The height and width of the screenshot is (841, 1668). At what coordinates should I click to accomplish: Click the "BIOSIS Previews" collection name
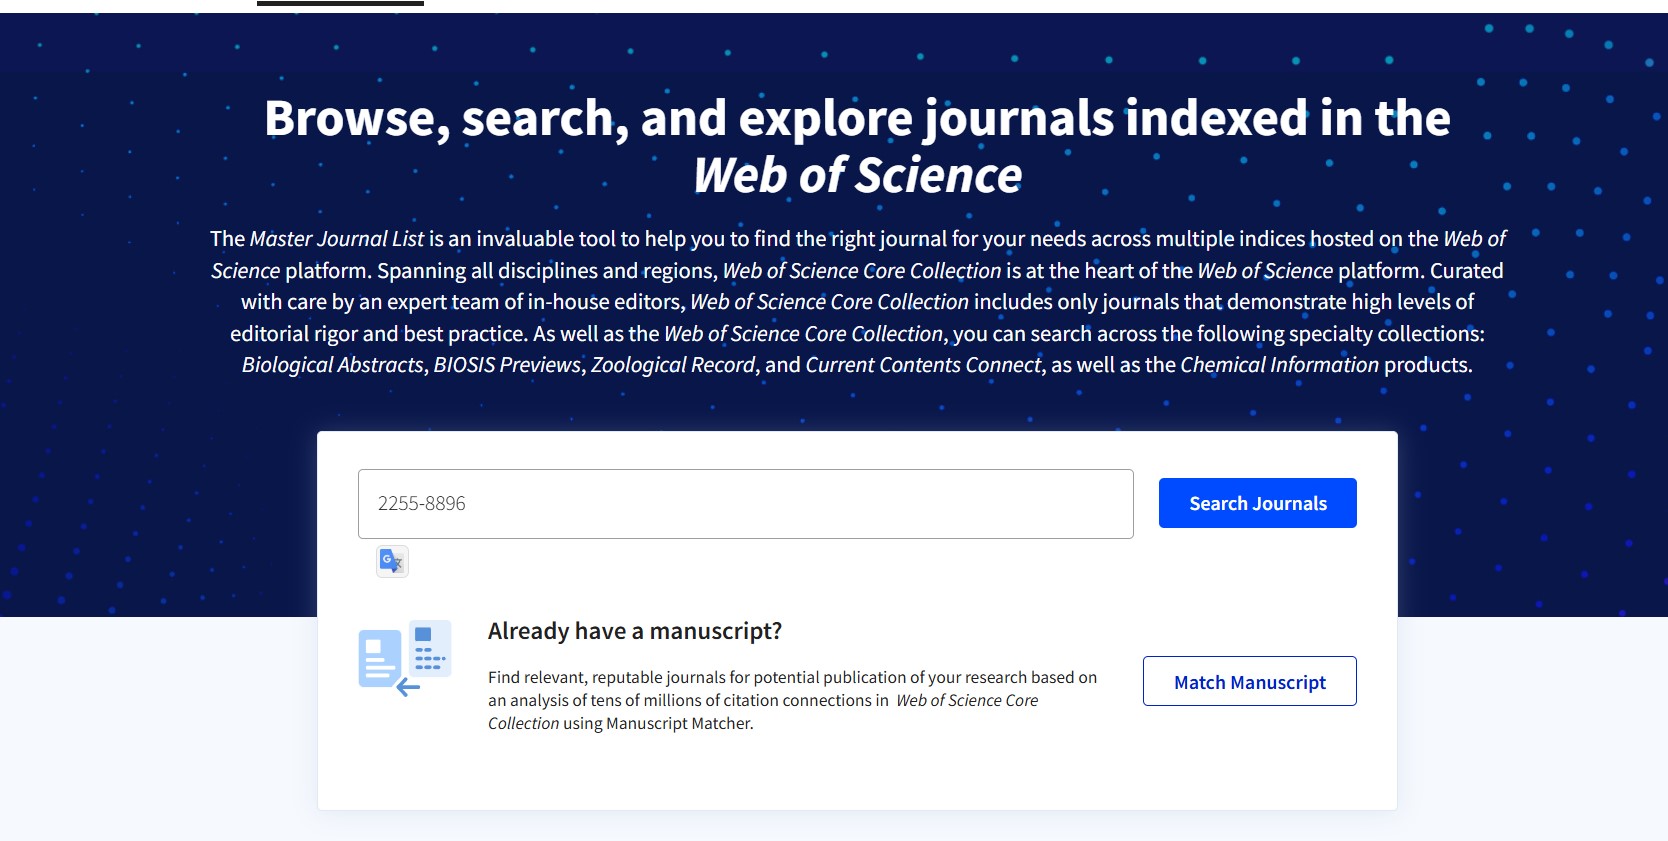(507, 365)
